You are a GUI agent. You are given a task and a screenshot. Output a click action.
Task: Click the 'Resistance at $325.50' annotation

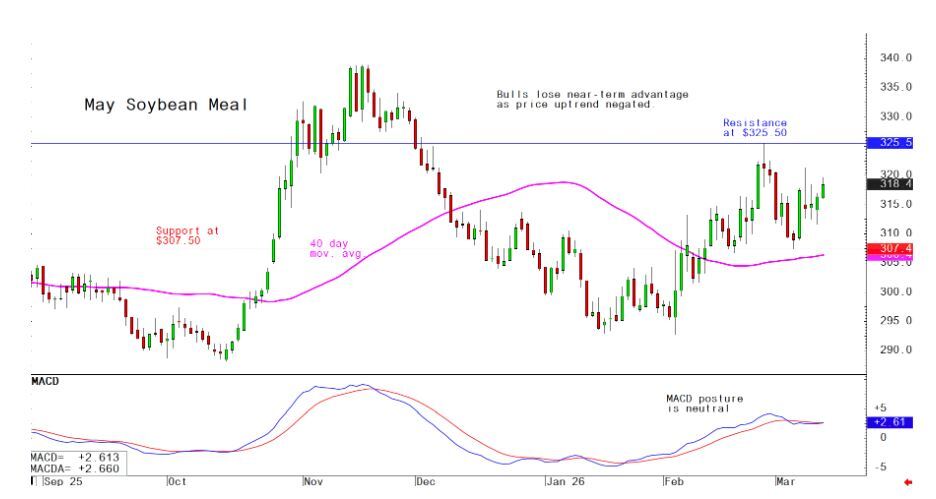coord(754,127)
